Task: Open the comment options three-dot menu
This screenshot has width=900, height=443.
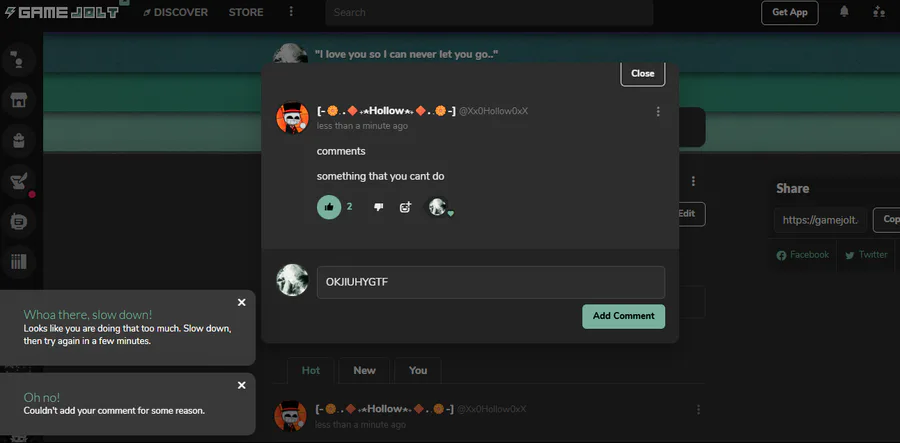Action: pyautogui.click(x=658, y=111)
